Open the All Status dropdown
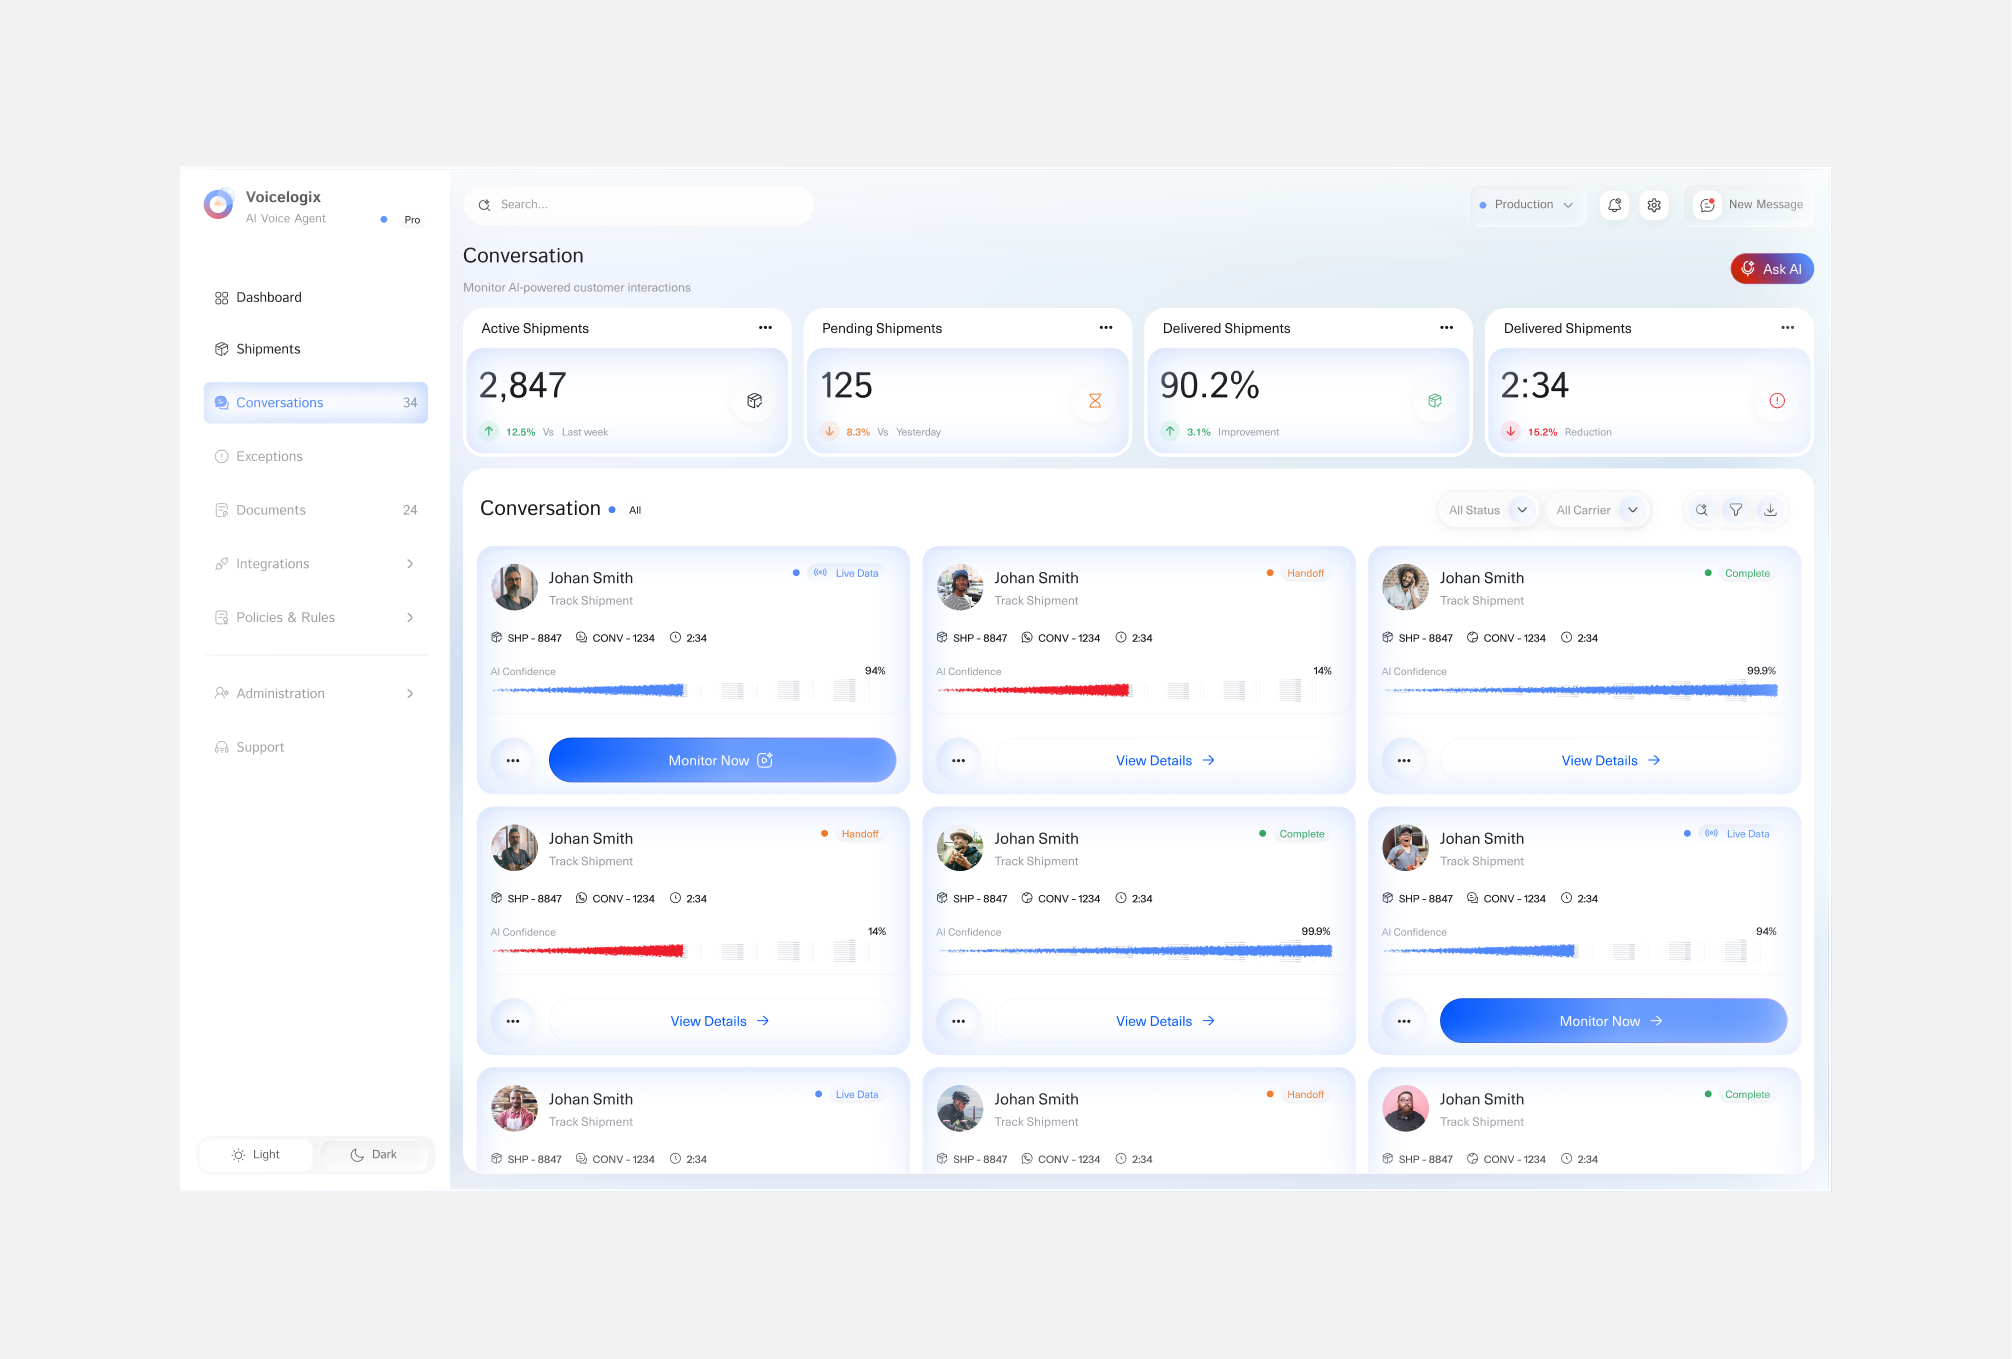The width and height of the screenshot is (2012, 1359). (x=1487, y=510)
